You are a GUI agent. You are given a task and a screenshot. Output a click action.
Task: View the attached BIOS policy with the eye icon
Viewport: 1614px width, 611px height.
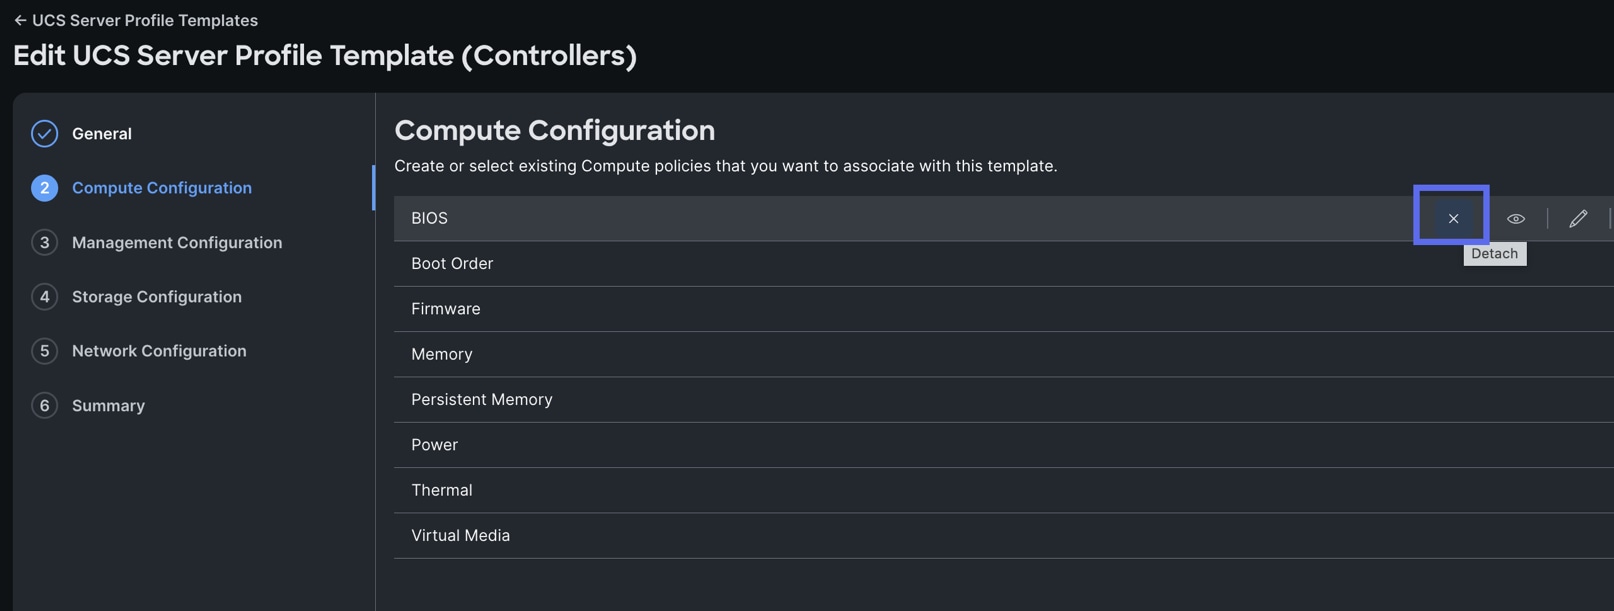pos(1515,217)
